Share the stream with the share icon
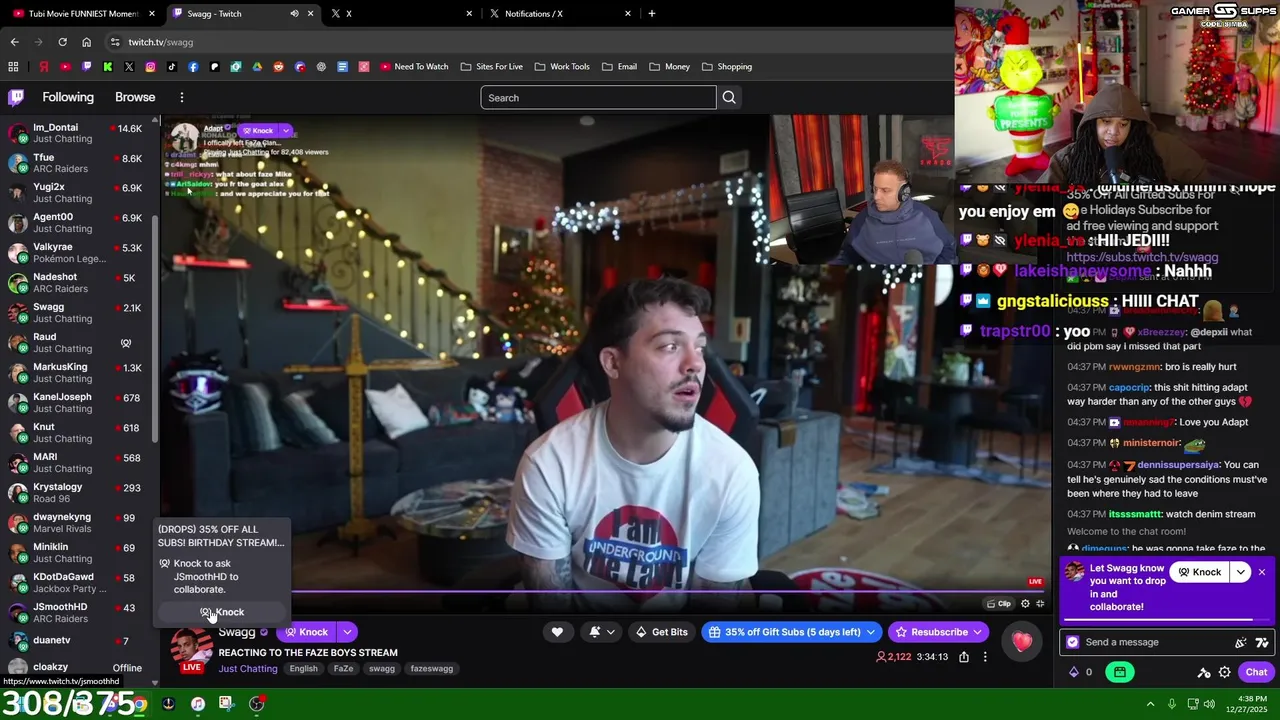The image size is (1280, 720). coord(964,657)
